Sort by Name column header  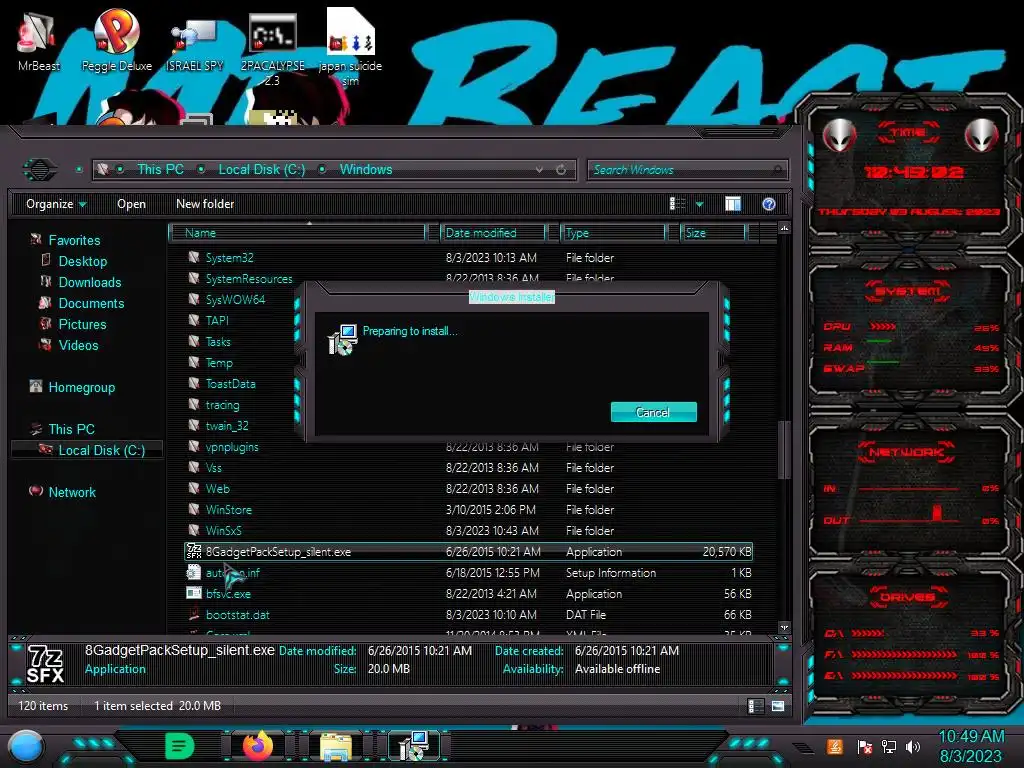[297, 232]
